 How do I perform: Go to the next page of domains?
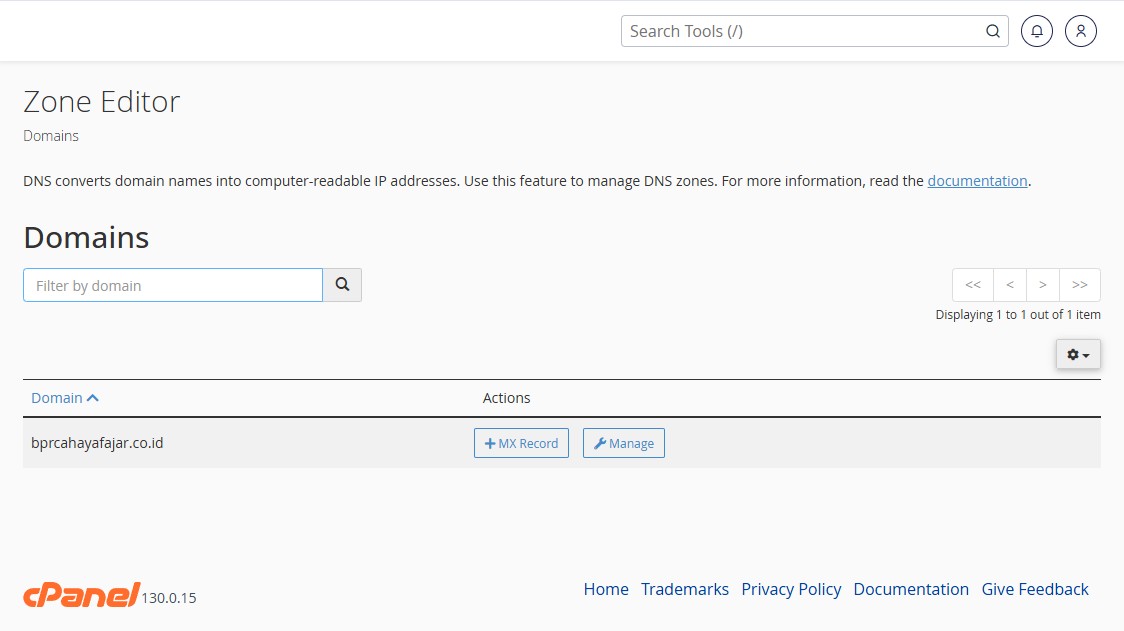click(x=1043, y=285)
